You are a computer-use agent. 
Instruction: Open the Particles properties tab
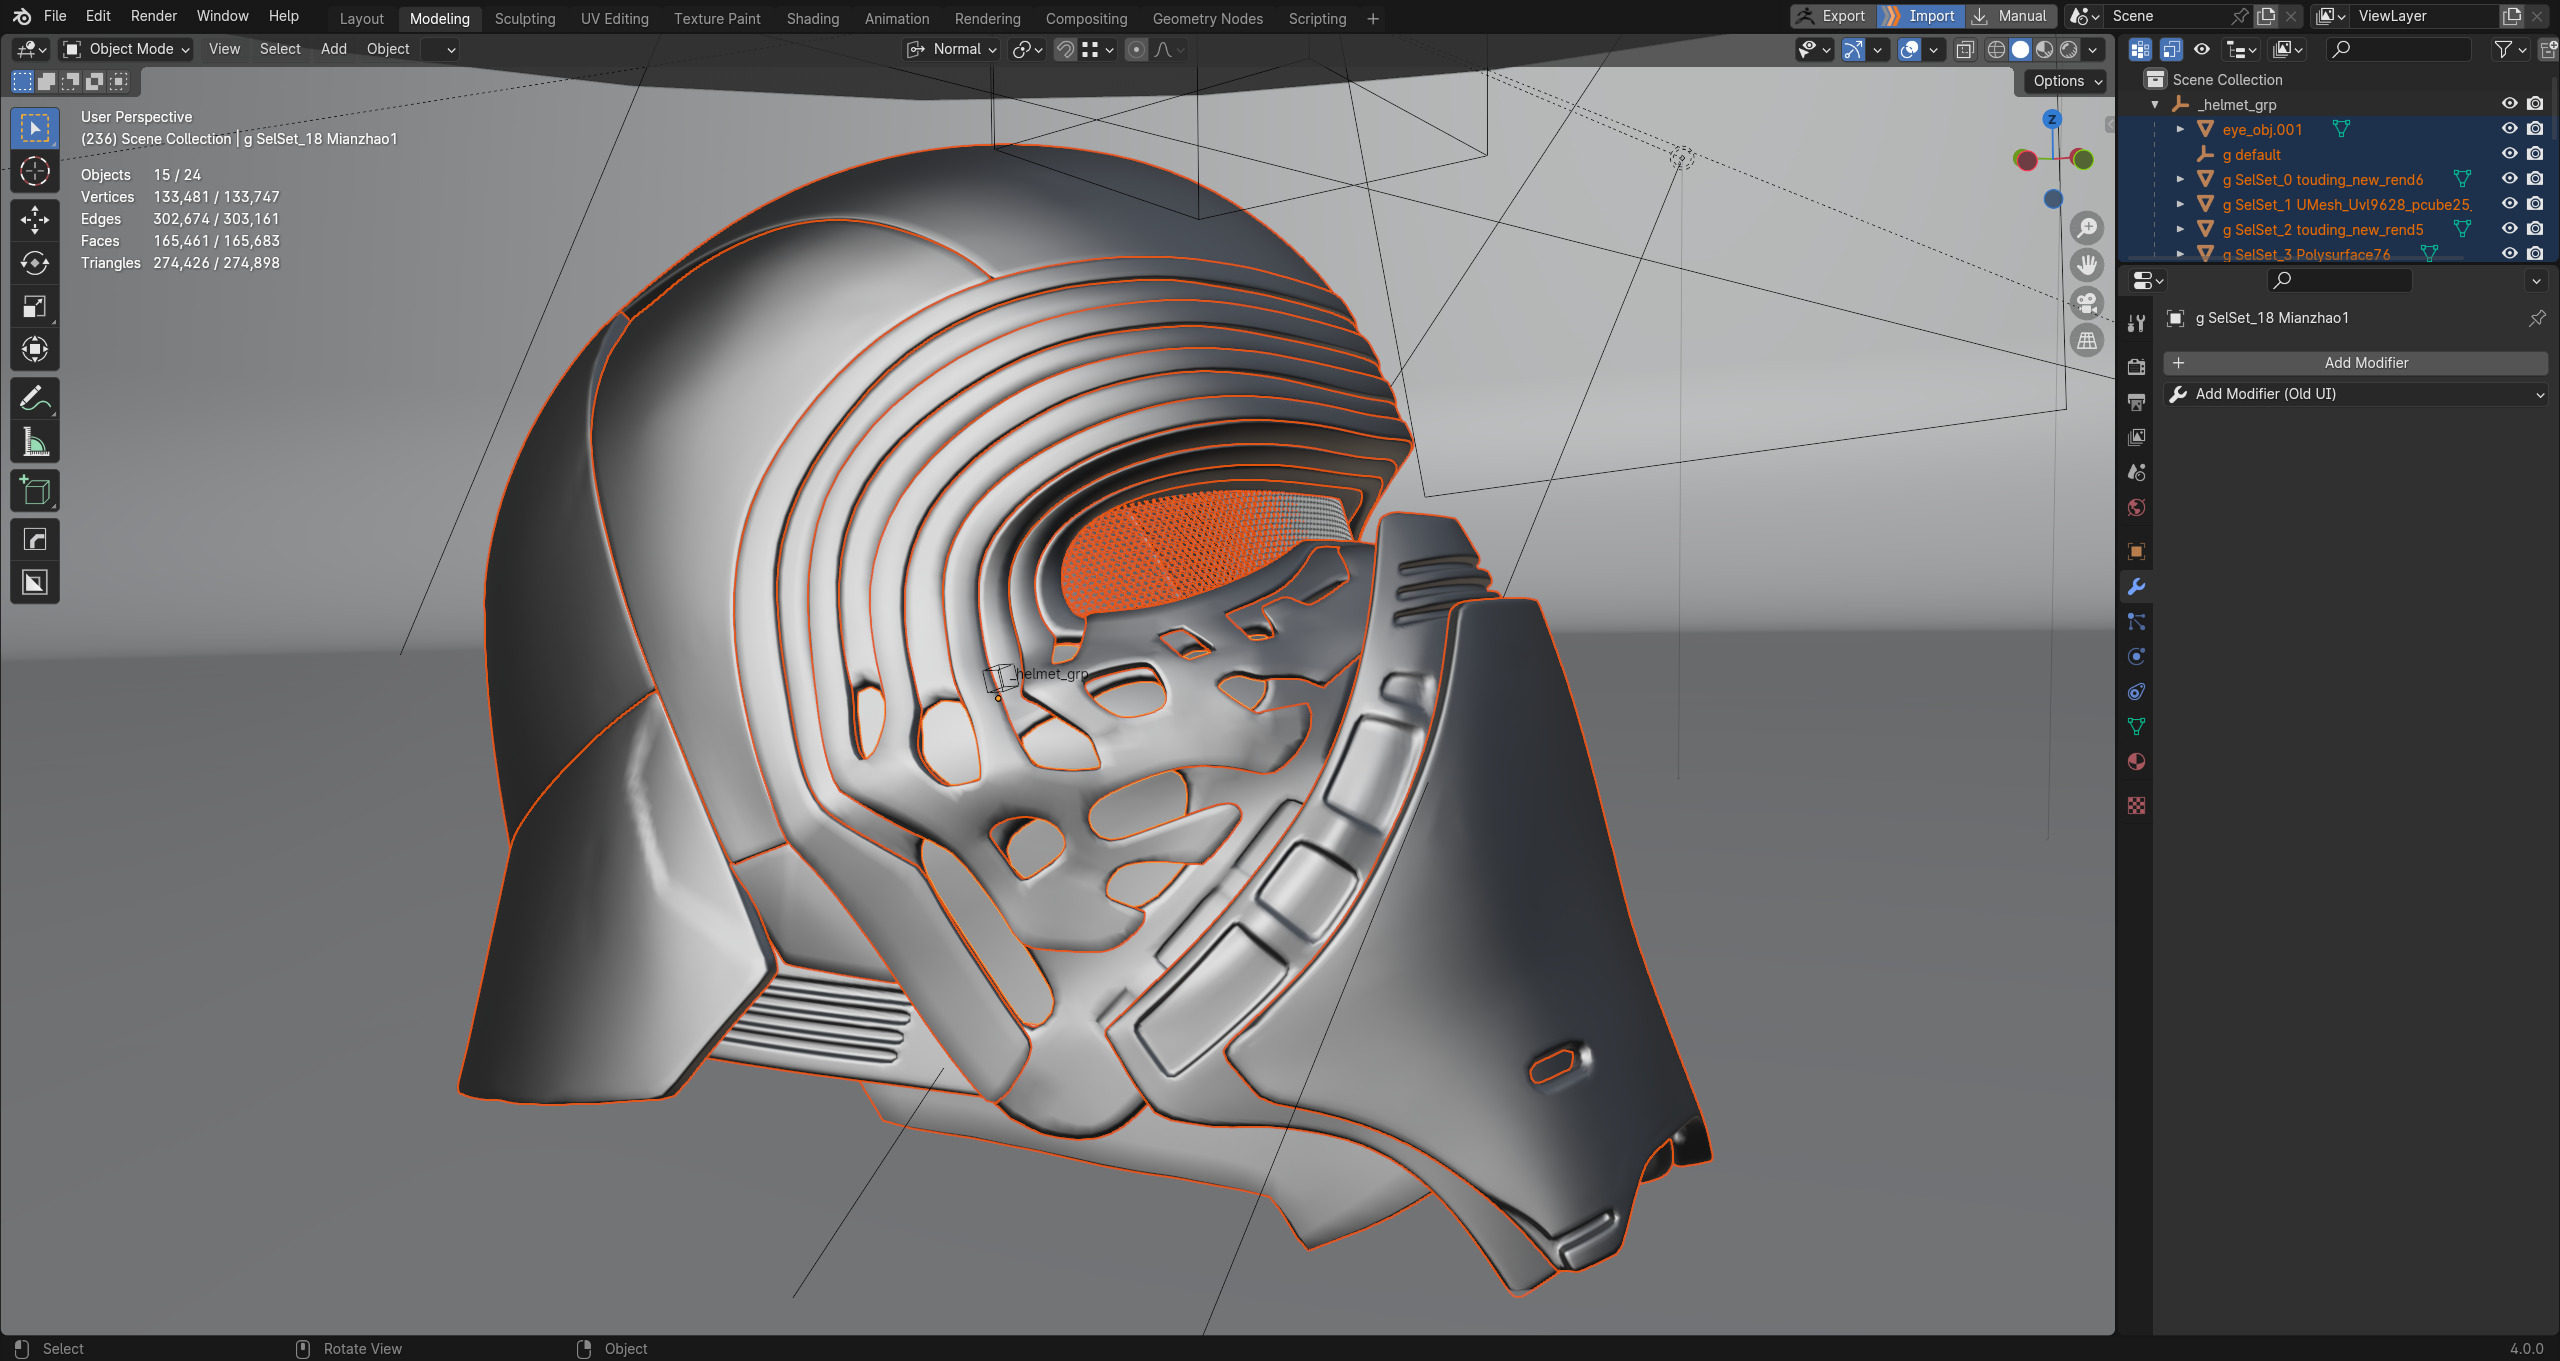click(x=2136, y=622)
